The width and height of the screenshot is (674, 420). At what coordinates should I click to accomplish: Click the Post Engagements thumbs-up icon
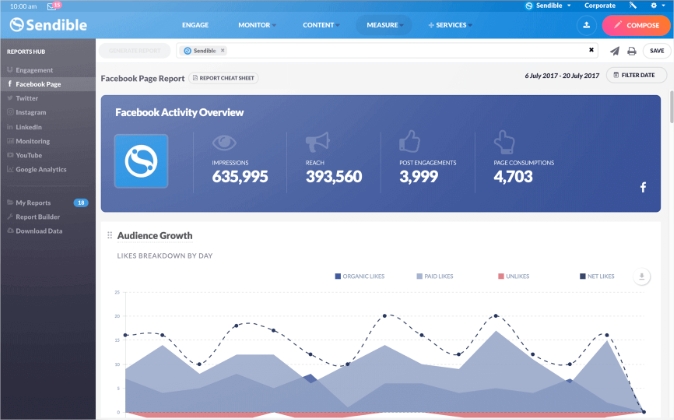(410, 141)
